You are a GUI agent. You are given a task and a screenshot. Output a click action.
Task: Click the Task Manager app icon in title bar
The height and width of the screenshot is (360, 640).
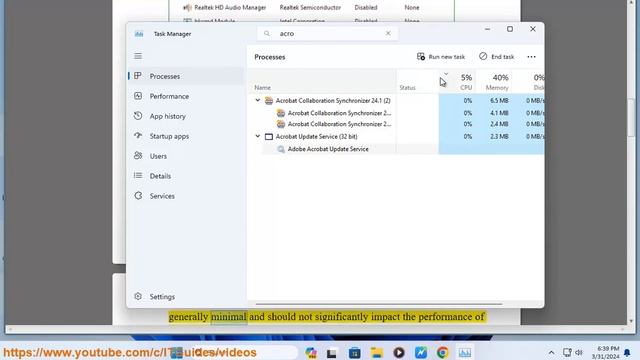pos(139,34)
